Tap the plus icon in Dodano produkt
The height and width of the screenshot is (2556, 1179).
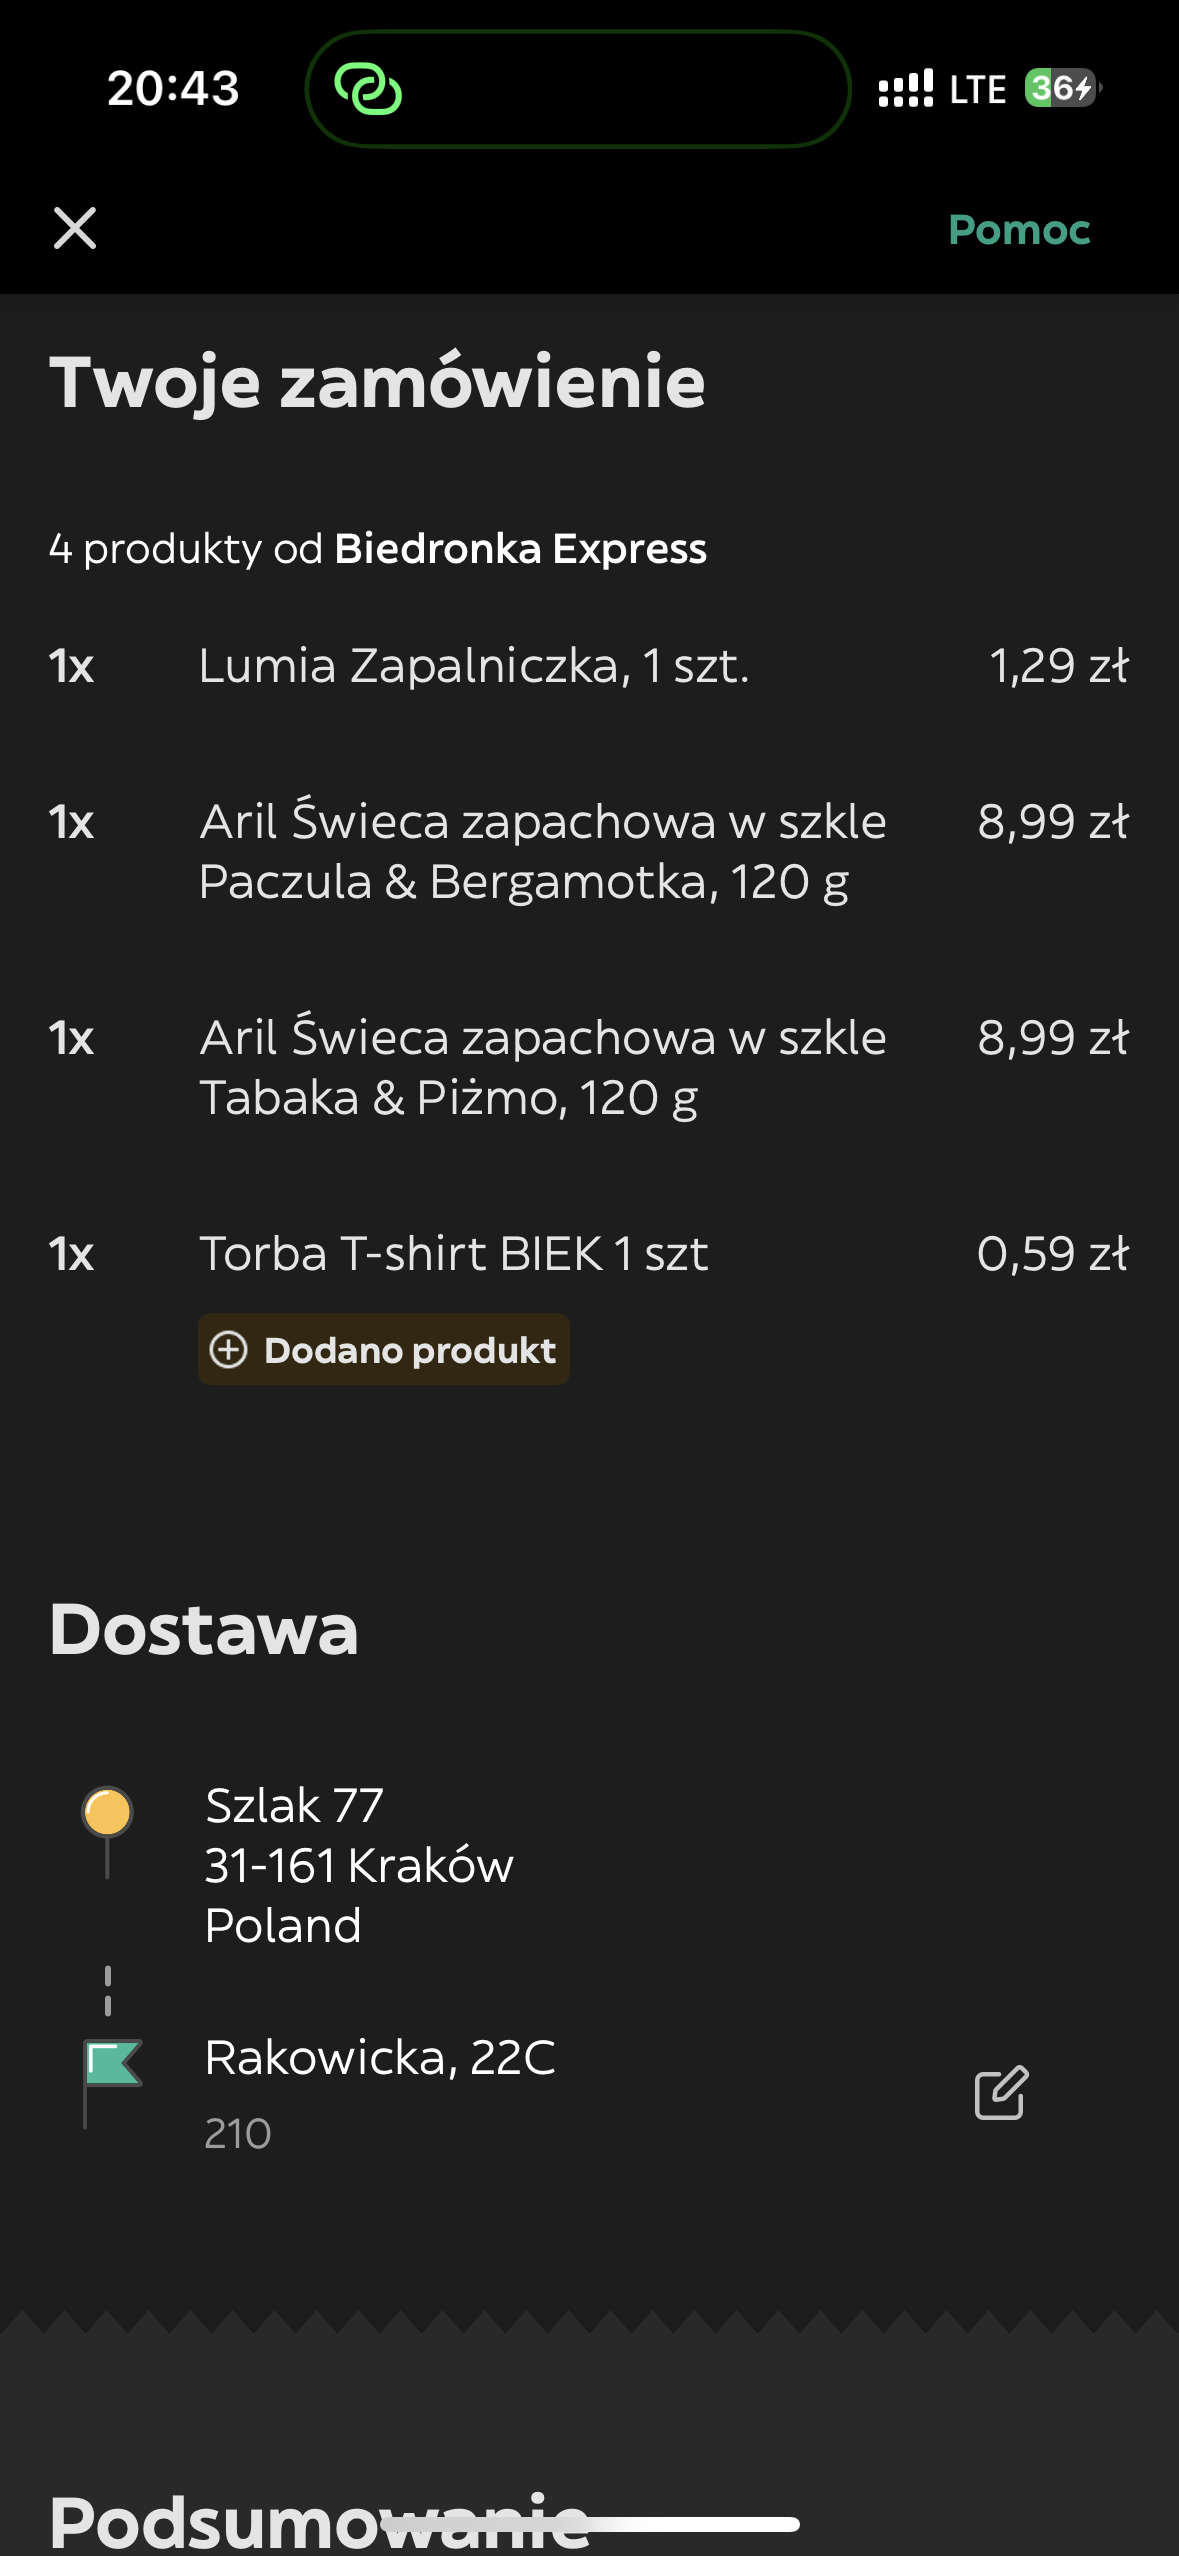pos(229,1350)
